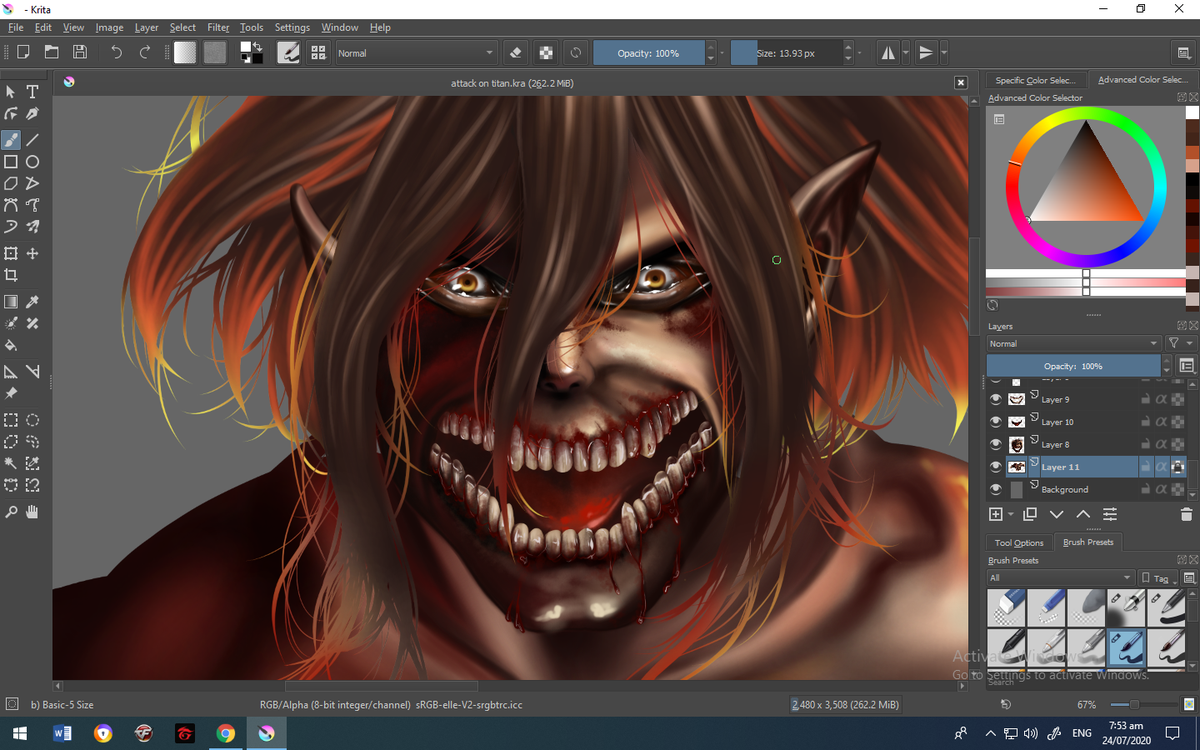Open the layer filter funnel dropdown
This screenshot has width=1200, height=750.
click(x=1180, y=343)
